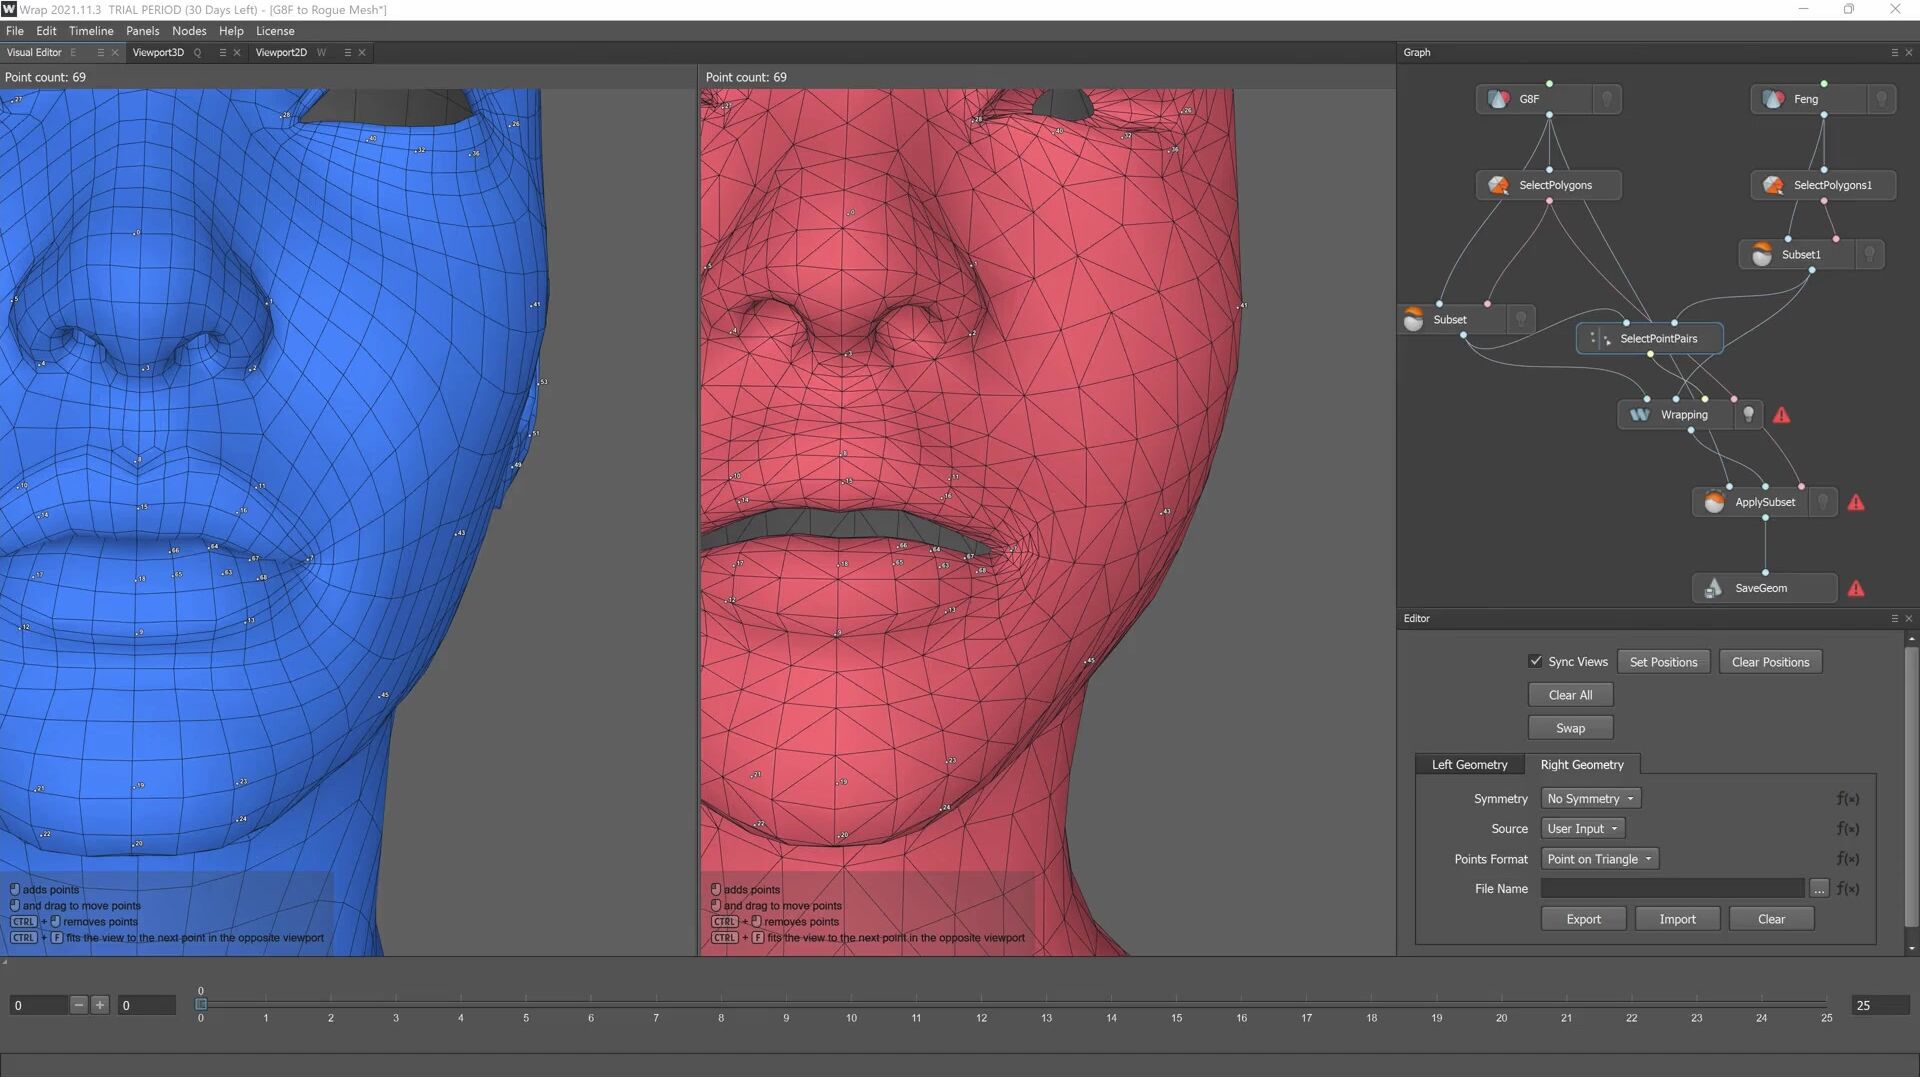The width and height of the screenshot is (1920, 1077).
Task: Click the file browse ellipsis button
Action: (x=1819, y=889)
